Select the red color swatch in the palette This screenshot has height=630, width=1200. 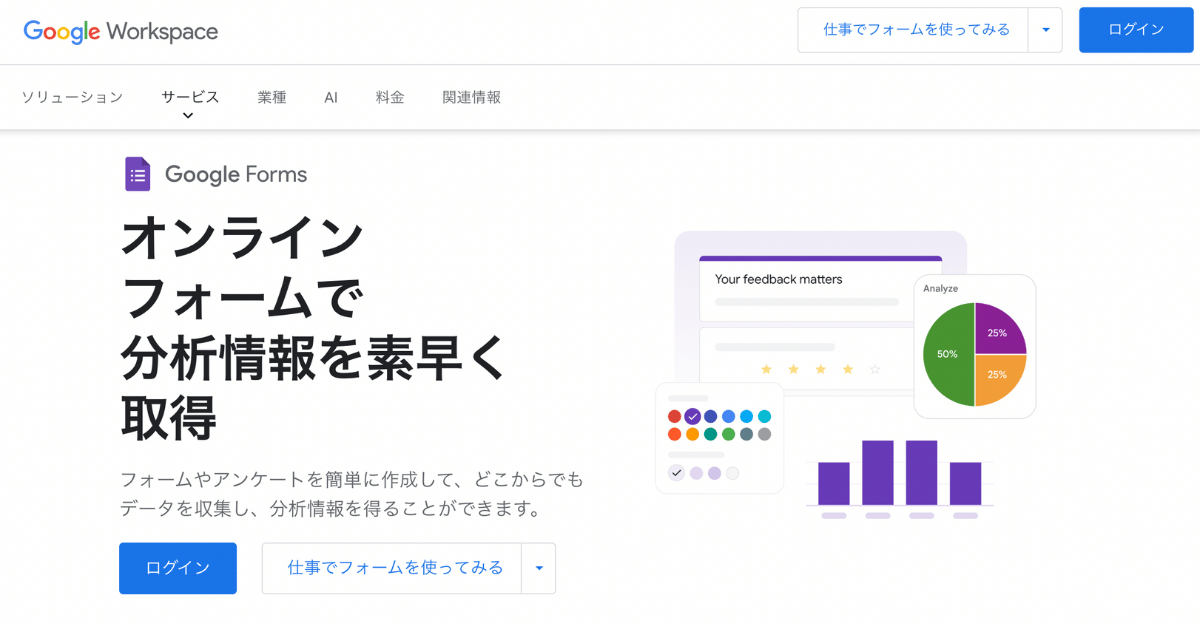[x=674, y=416]
